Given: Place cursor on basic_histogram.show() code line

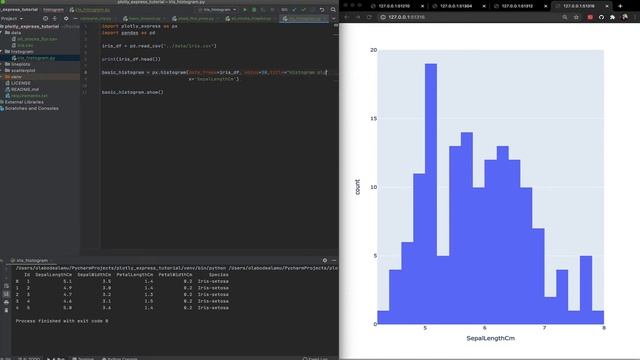Looking at the screenshot, I should pyautogui.click(x=133, y=92).
